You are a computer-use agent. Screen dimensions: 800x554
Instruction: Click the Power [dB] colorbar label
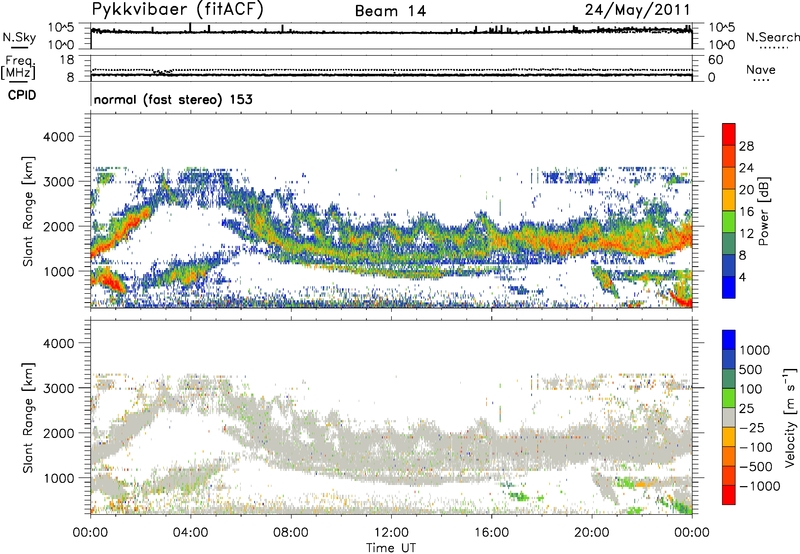764,211
